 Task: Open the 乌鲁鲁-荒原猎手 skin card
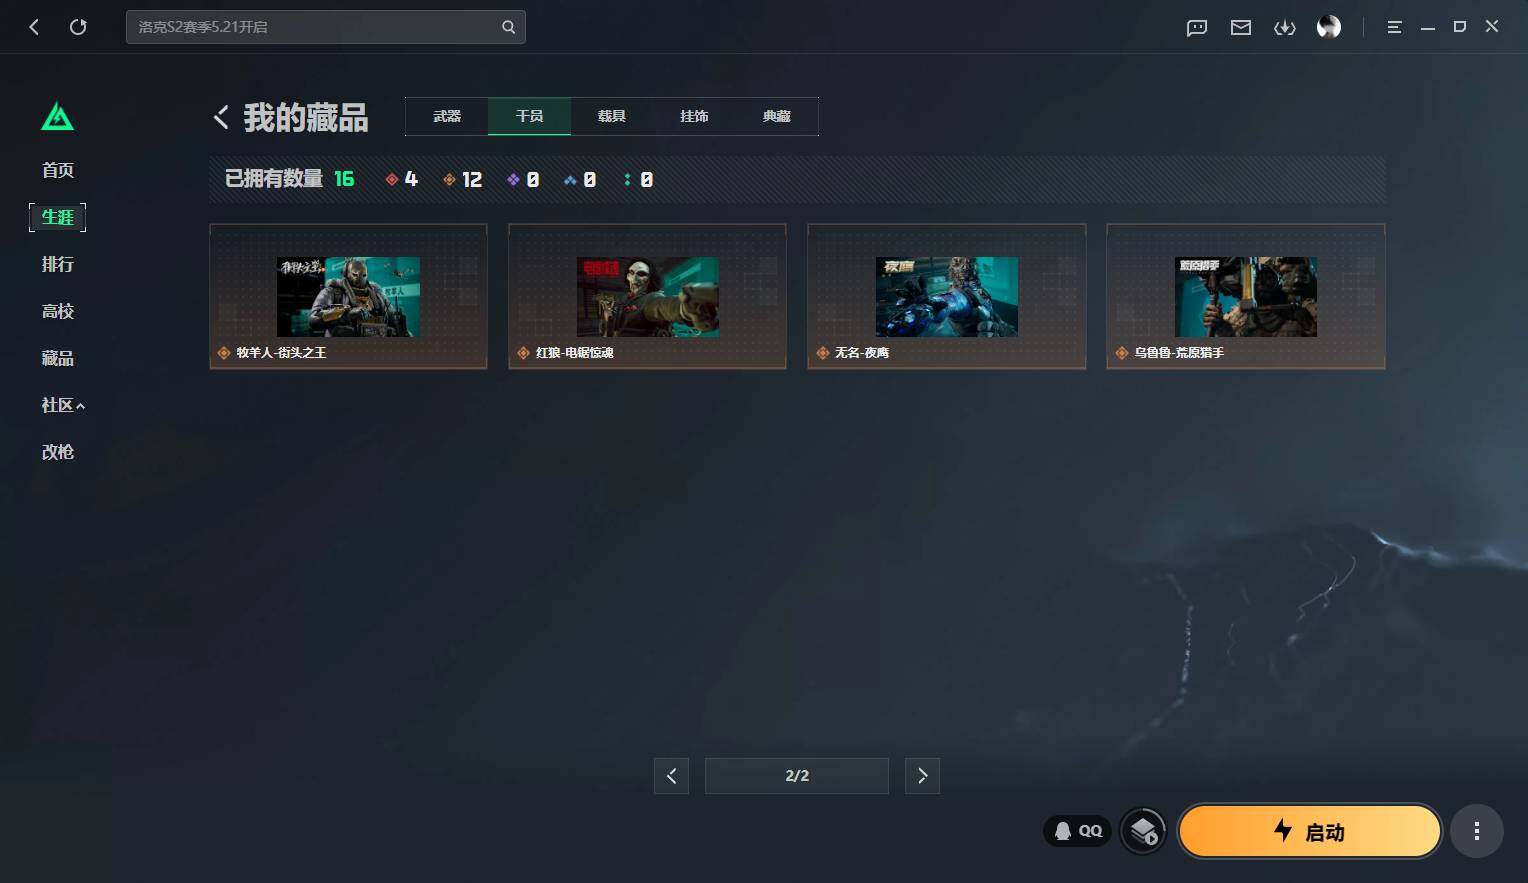coord(1245,296)
